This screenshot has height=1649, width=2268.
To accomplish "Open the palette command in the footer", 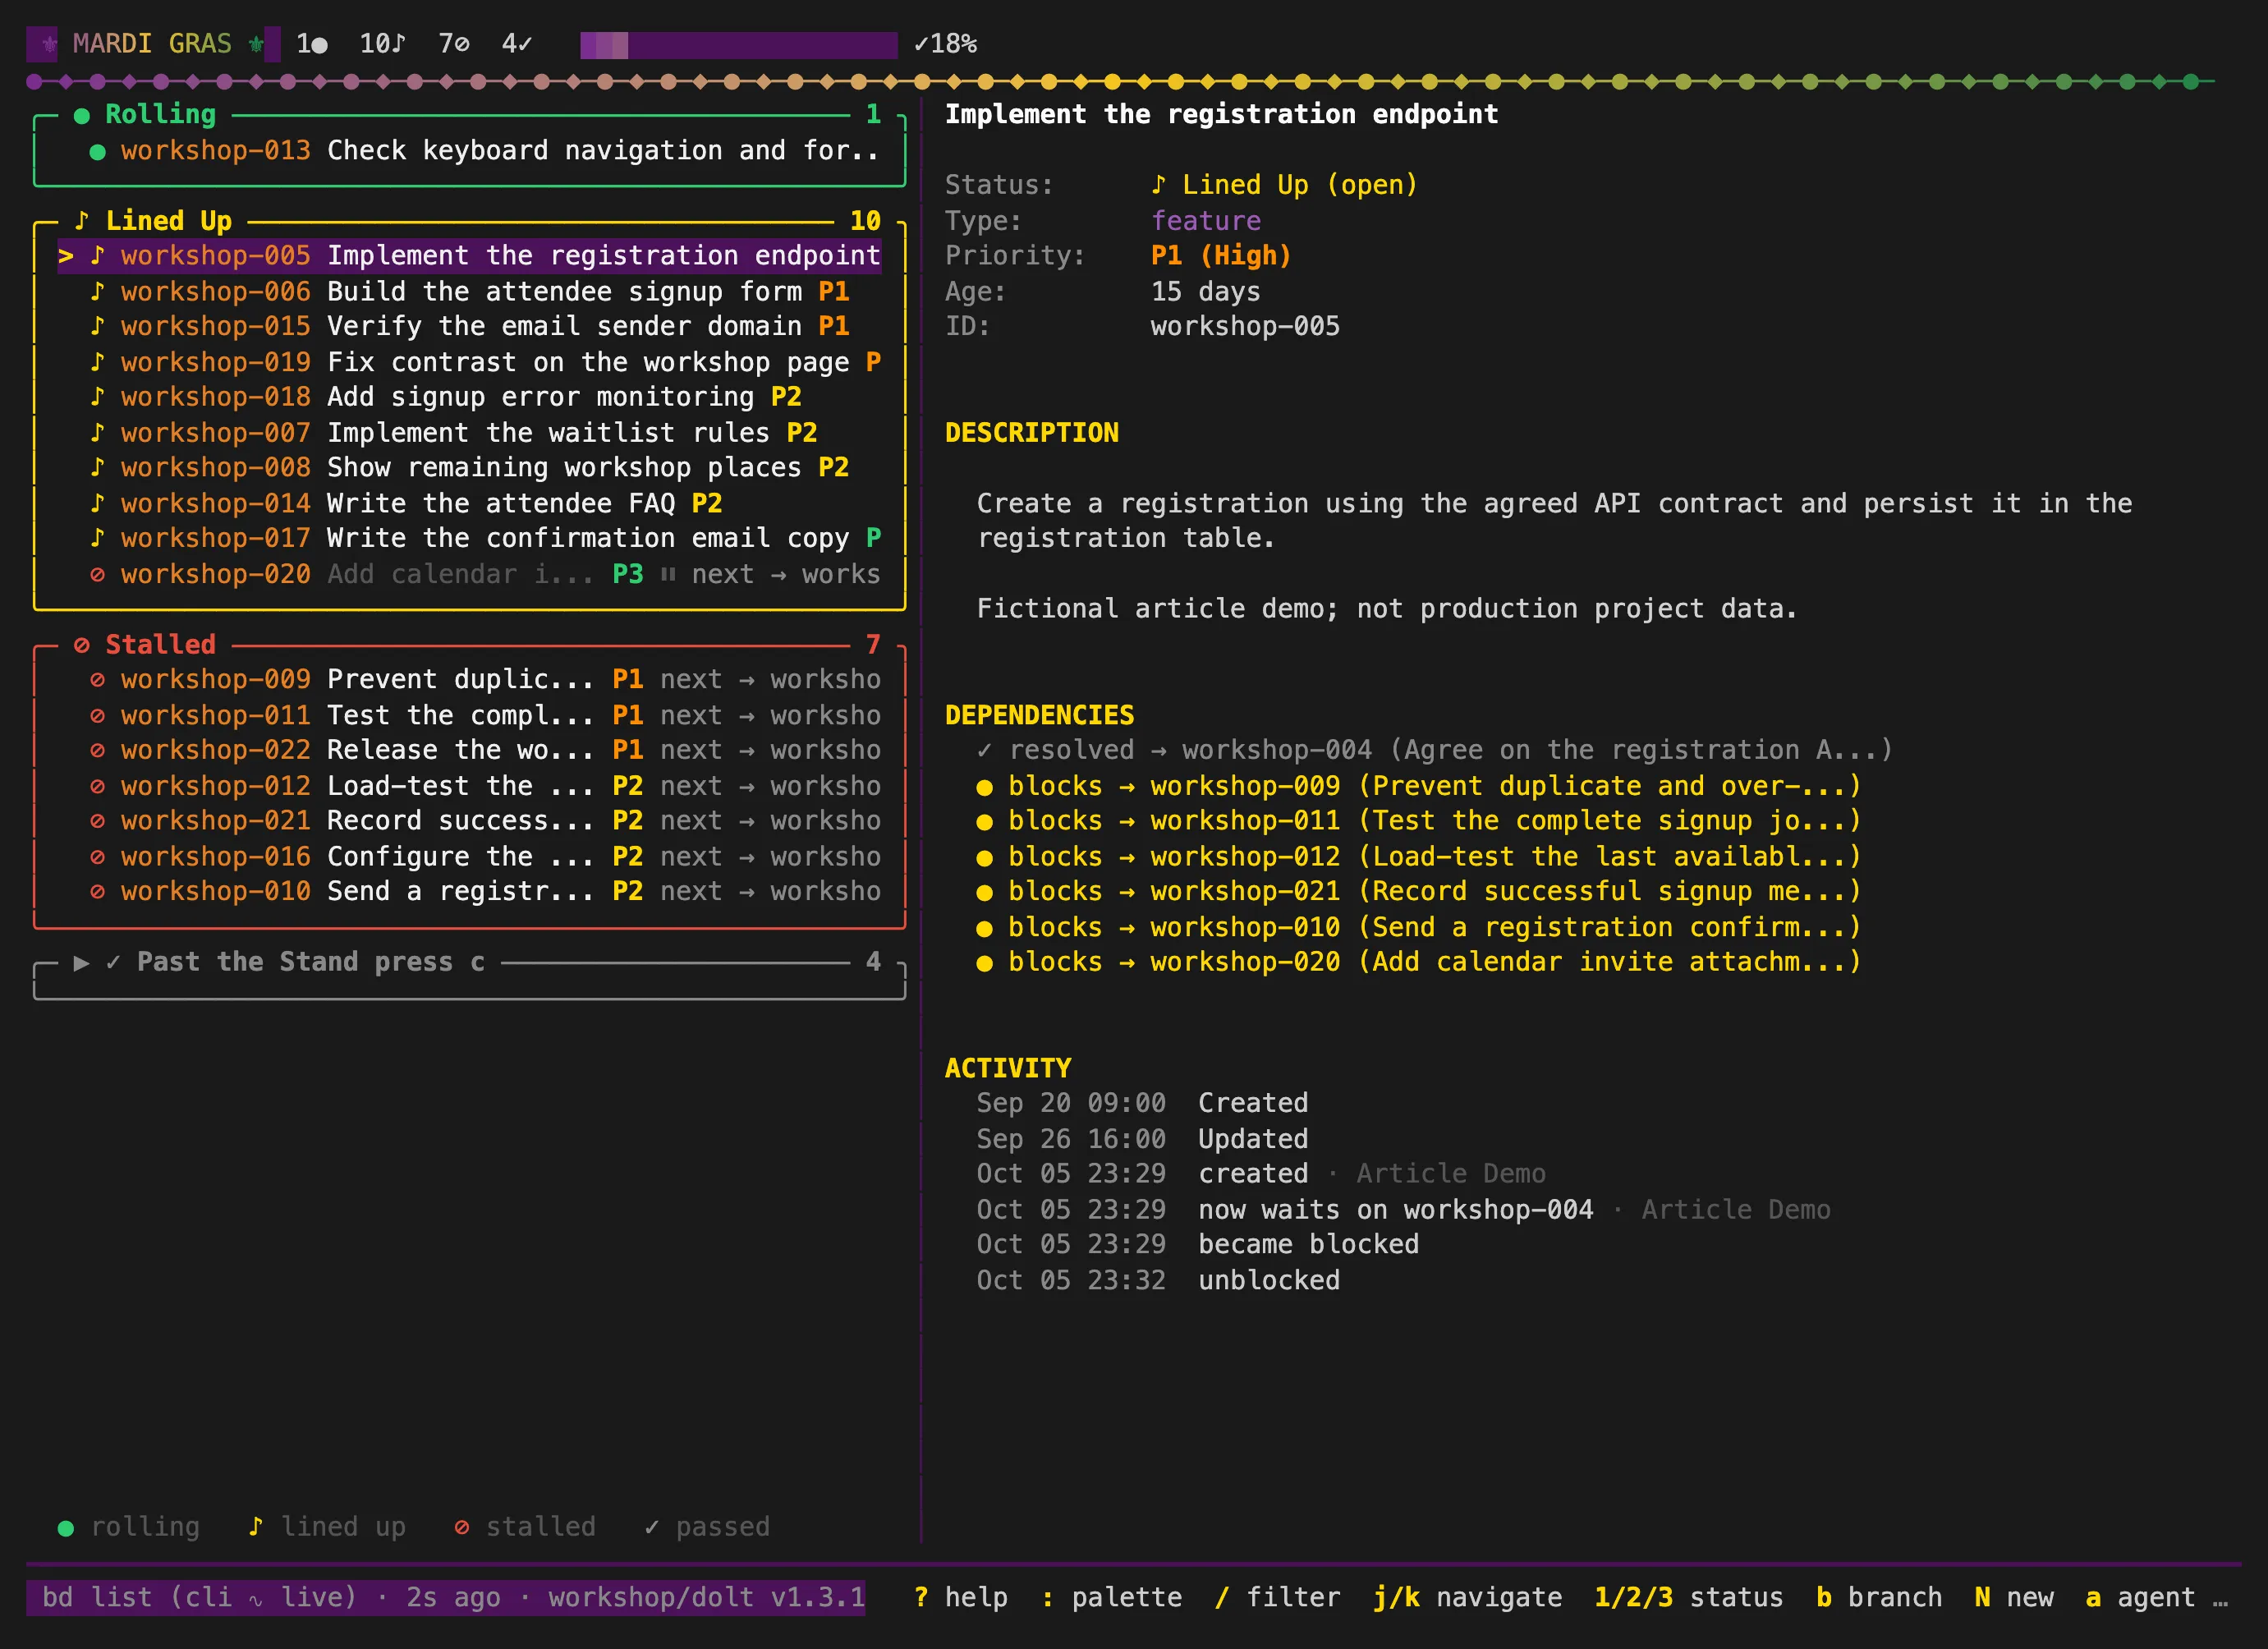I will [x=1112, y=1597].
